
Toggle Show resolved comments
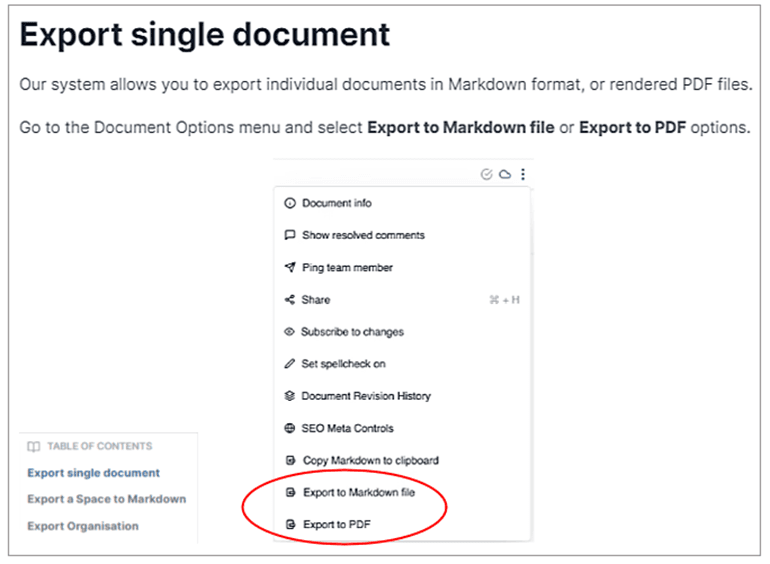click(363, 236)
